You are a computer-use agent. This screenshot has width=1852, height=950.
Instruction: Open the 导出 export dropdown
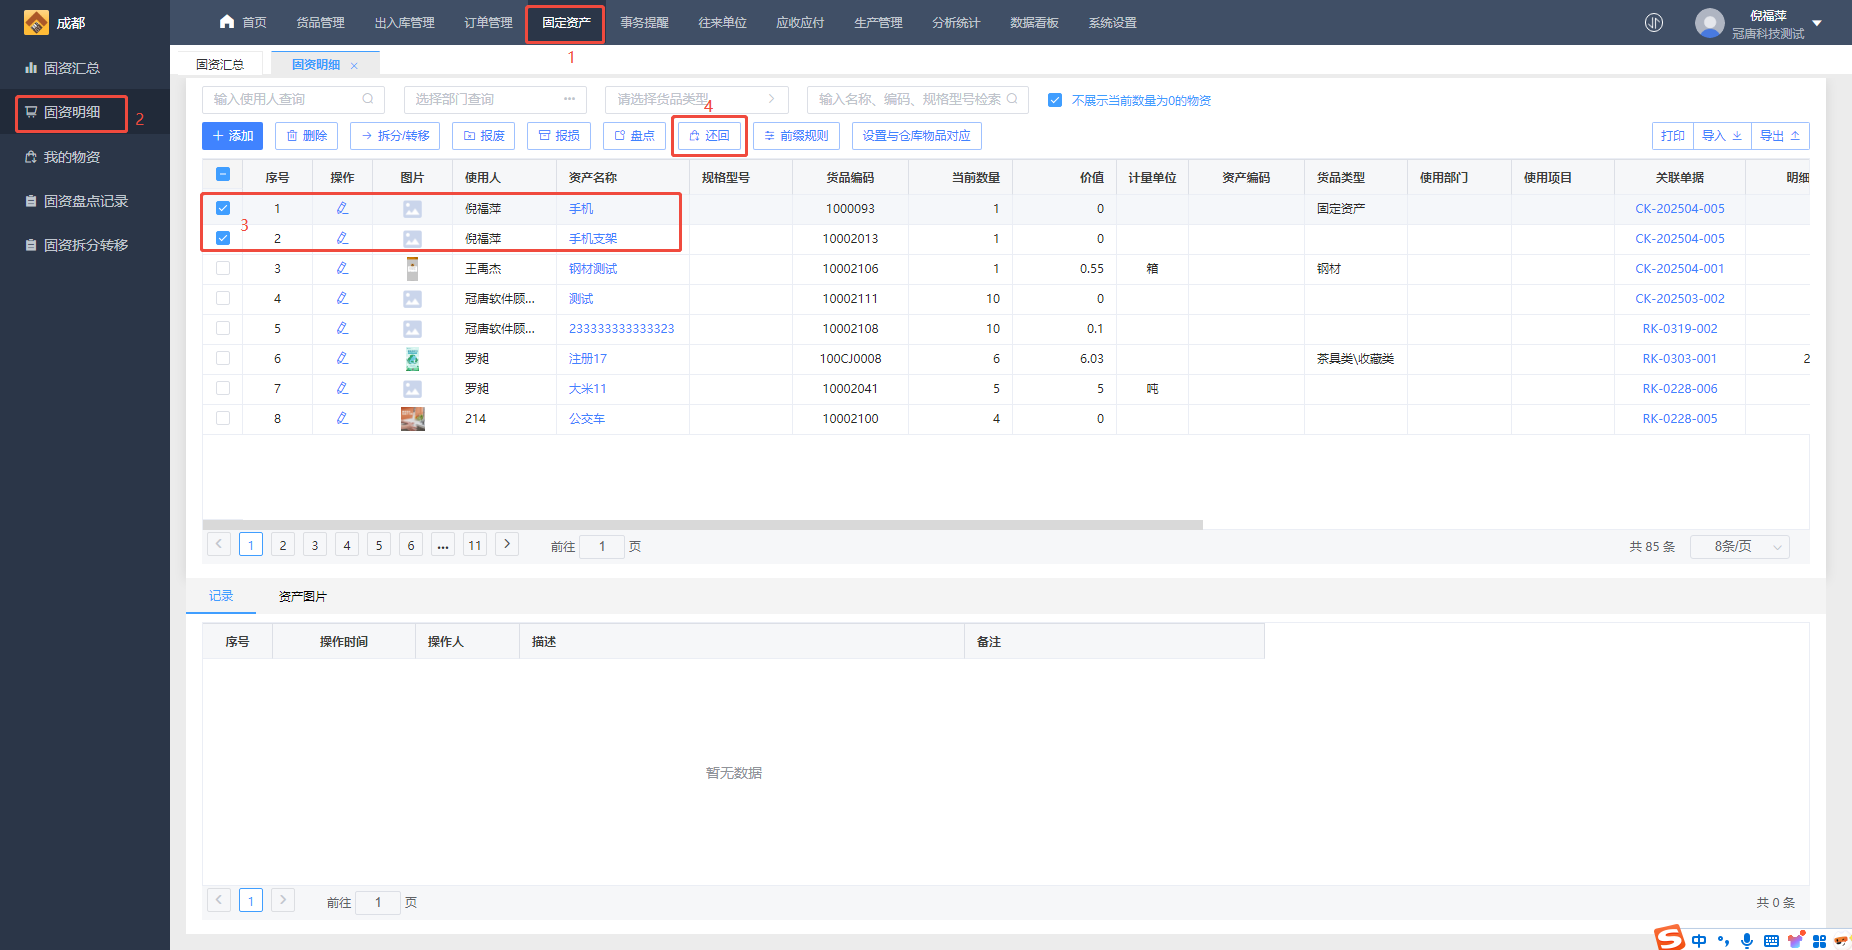[1780, 136]
